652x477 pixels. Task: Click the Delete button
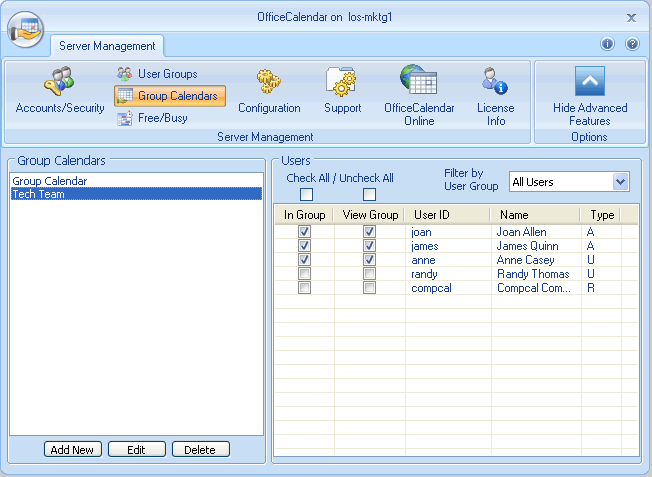point(200,450)
